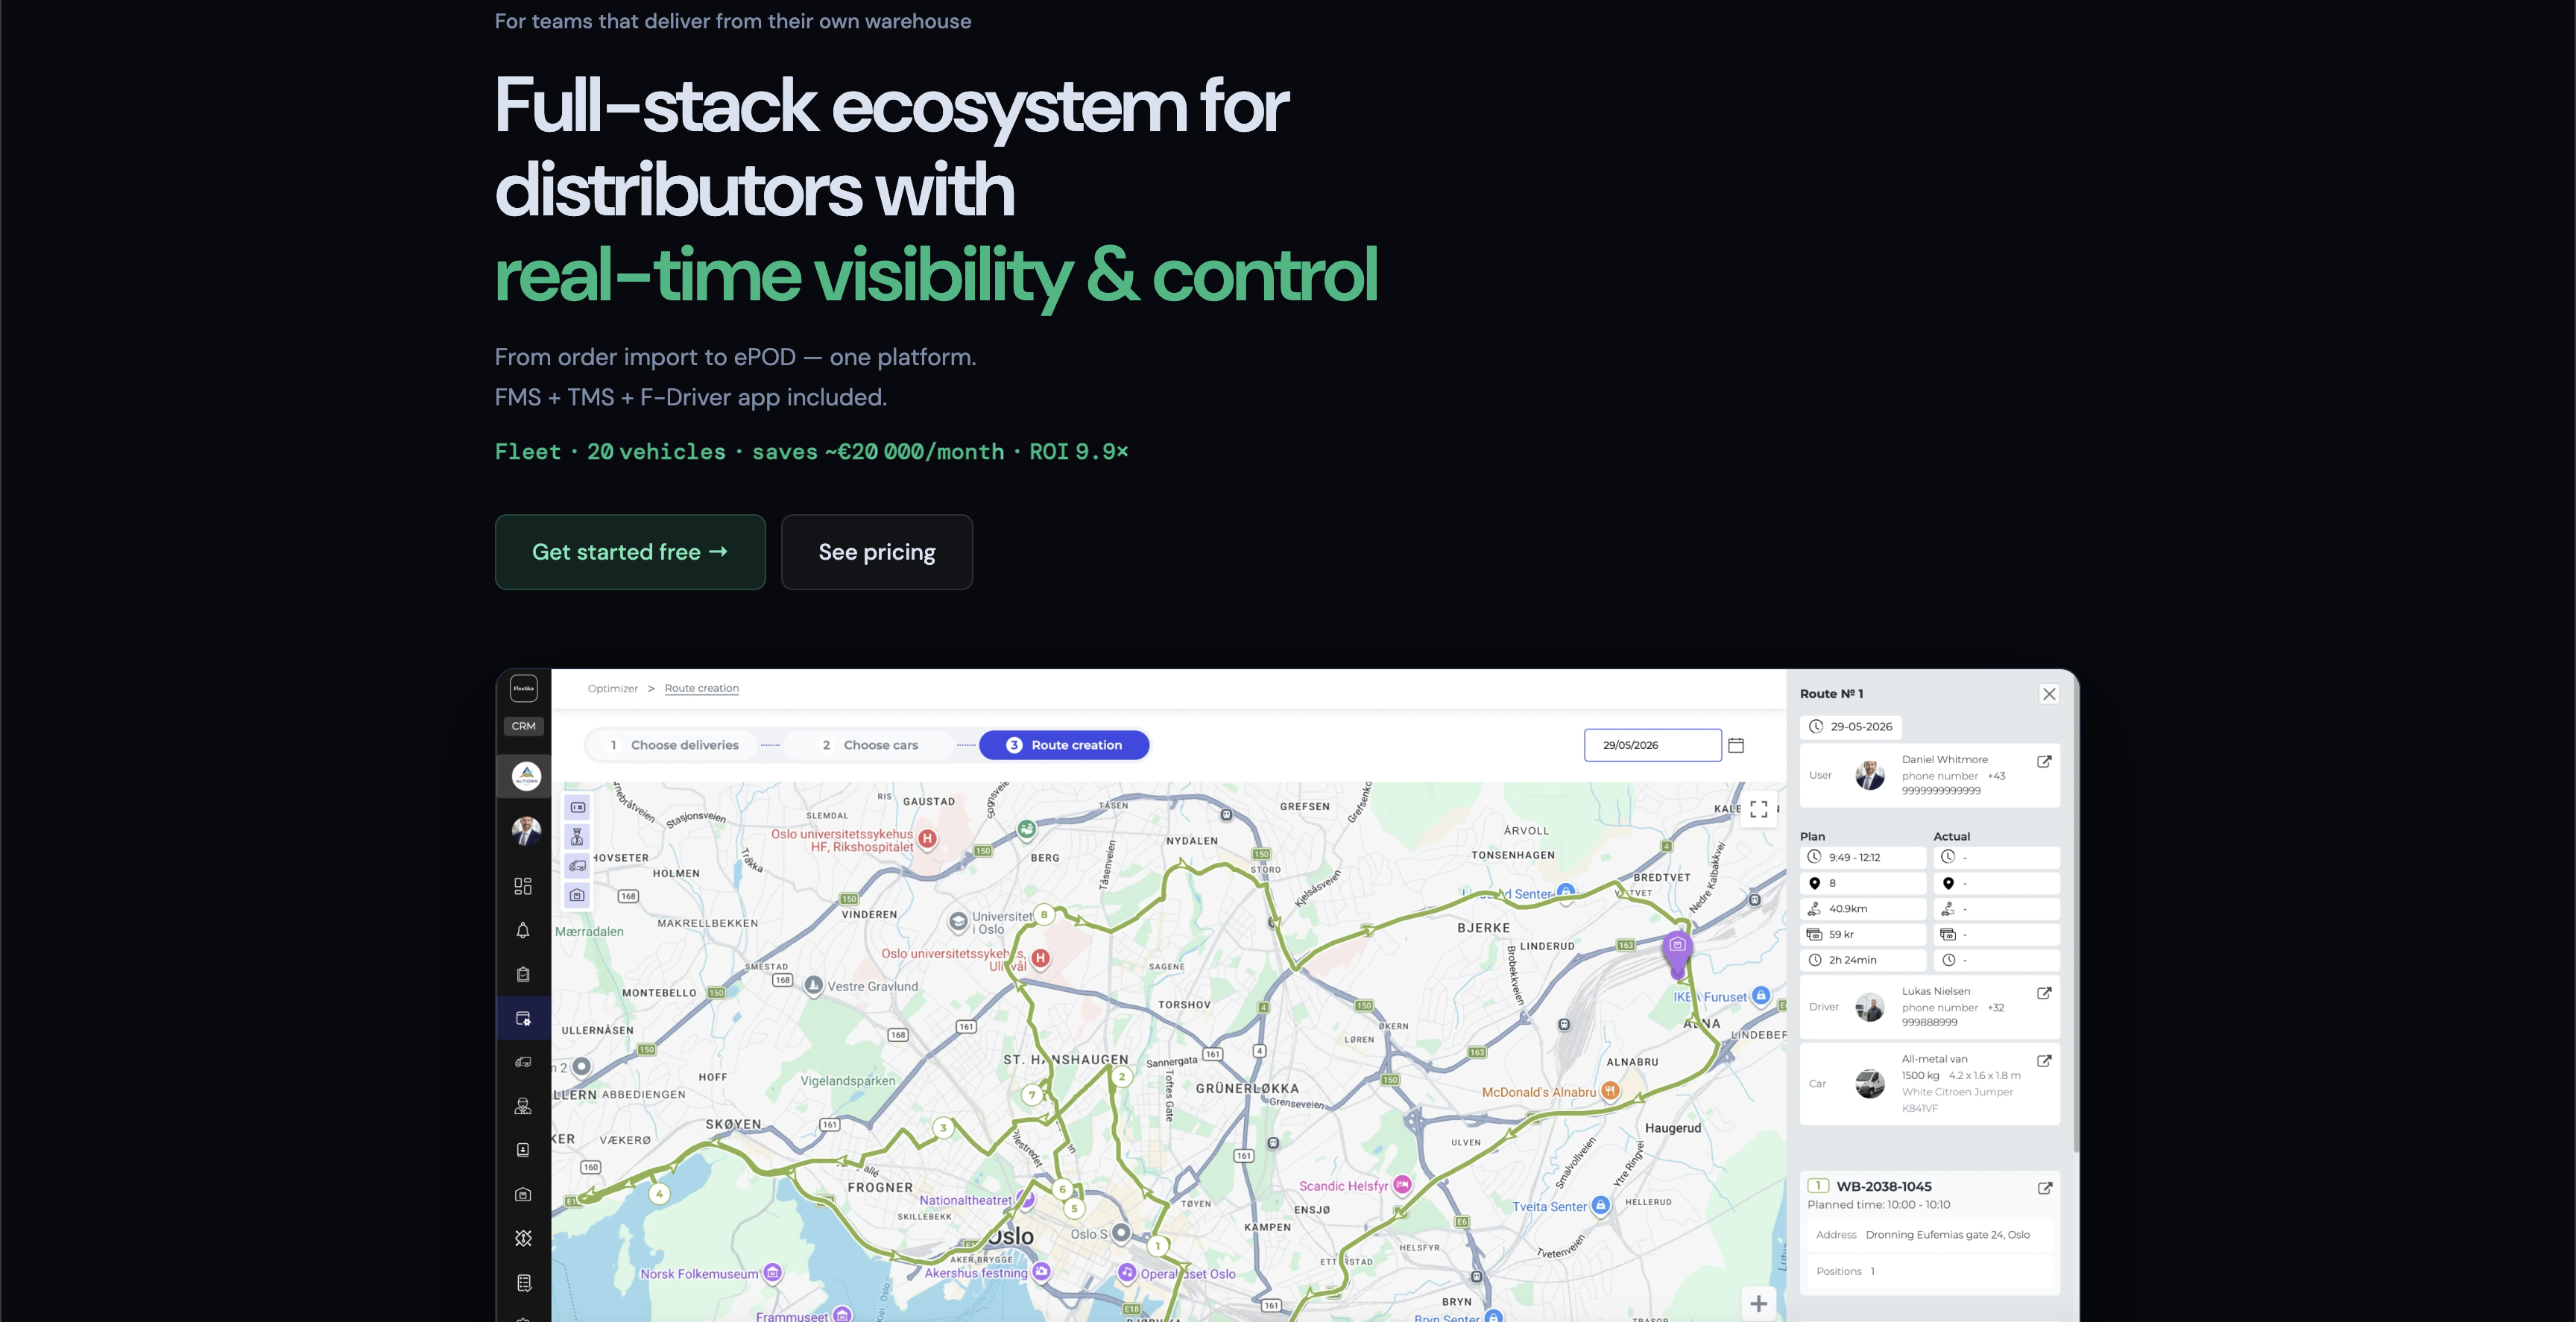Viewport: 2576px width, 1322px height.
Task: Open the drivers icon in sidebar
Action: [x=523, y=1106]
